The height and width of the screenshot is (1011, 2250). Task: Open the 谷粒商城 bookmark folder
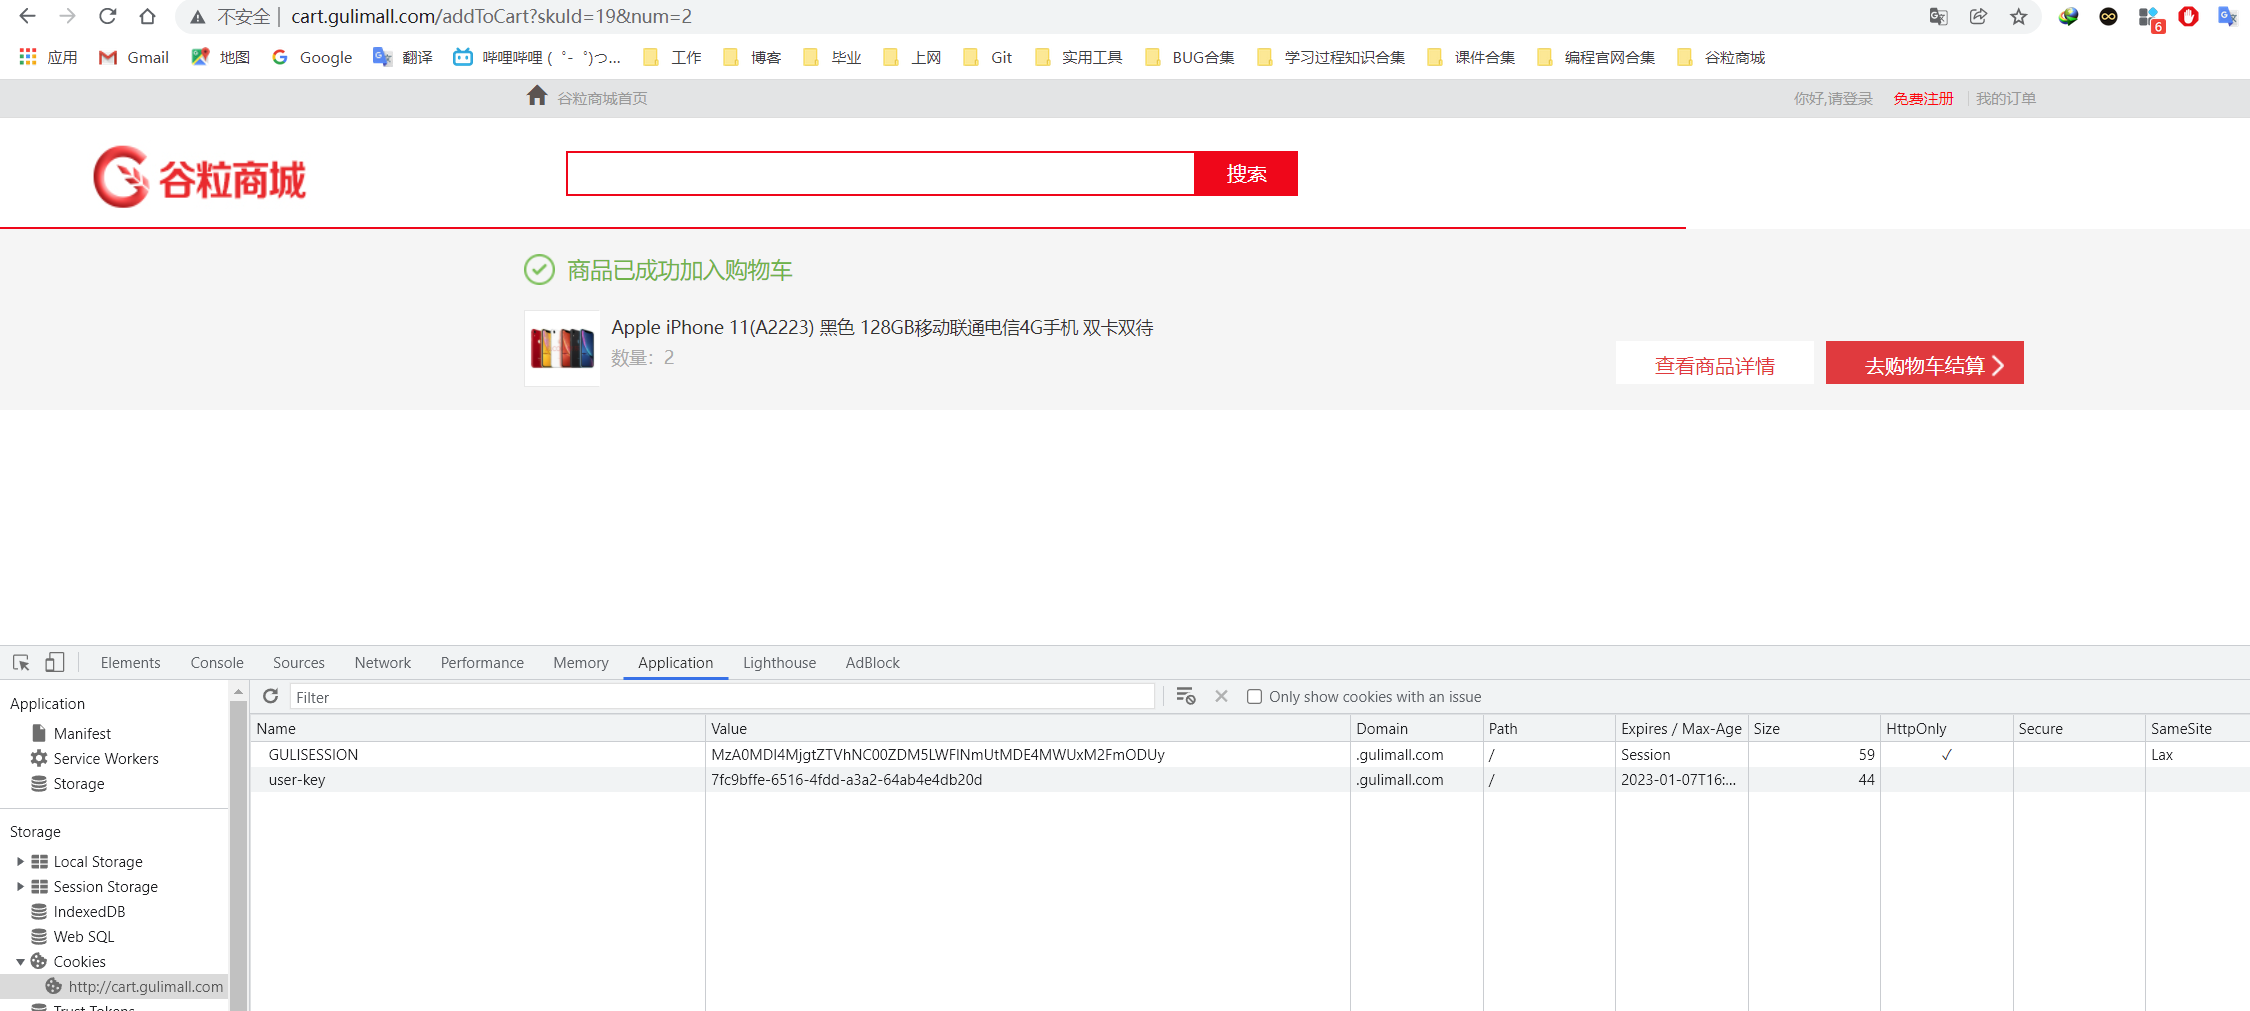click(1721, 57)
